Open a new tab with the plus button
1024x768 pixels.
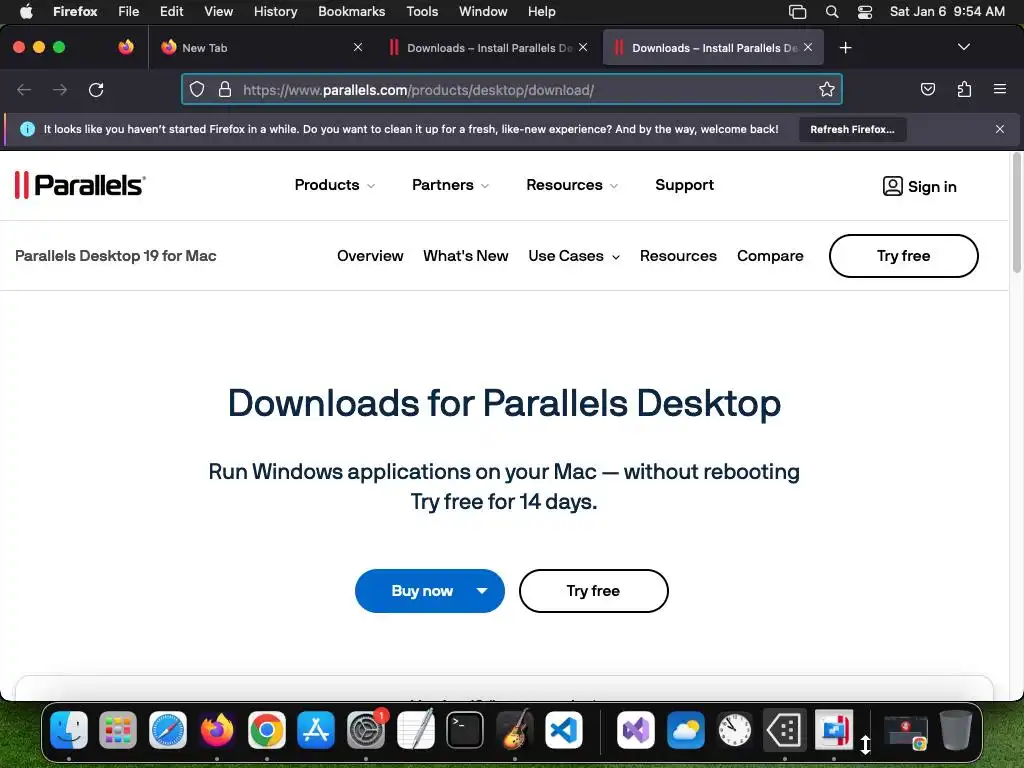[x=846, y=48]
